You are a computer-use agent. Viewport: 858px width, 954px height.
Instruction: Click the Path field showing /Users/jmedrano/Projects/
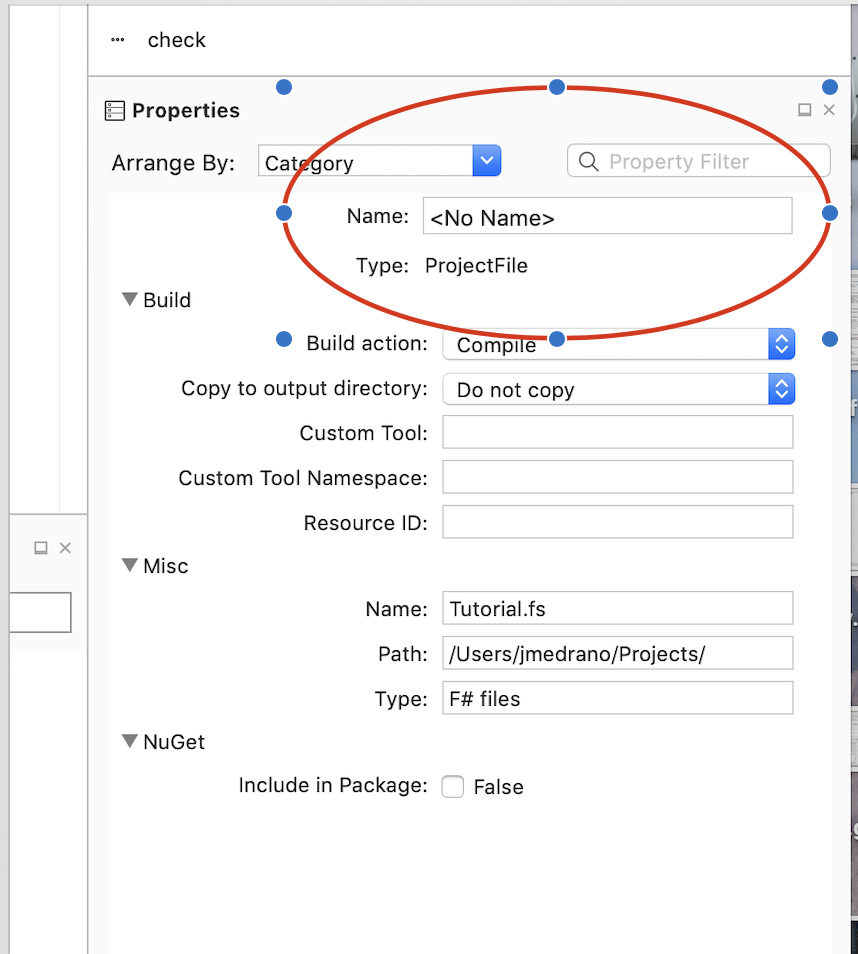click(617, 653)
